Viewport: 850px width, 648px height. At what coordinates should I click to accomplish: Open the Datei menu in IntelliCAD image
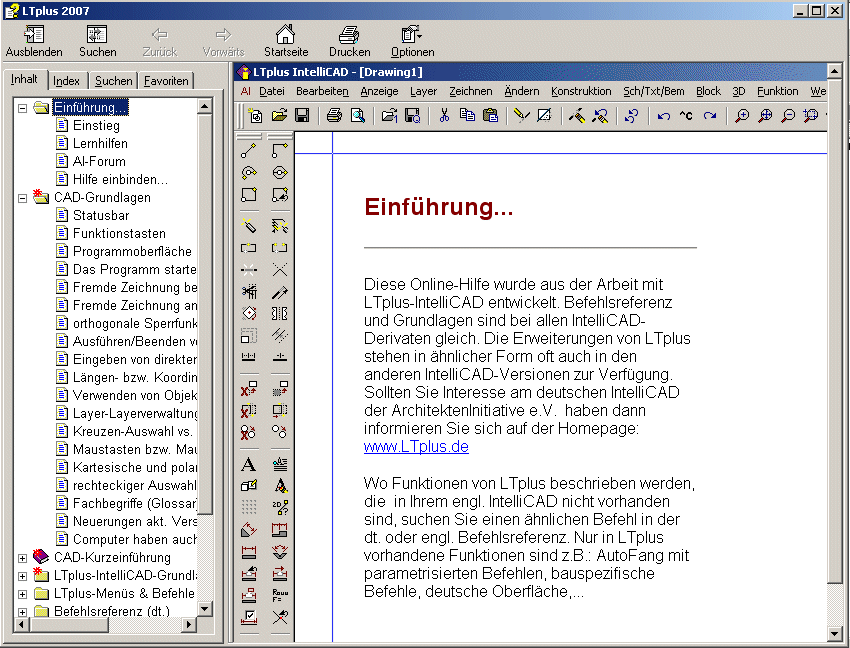pos(272,91)
